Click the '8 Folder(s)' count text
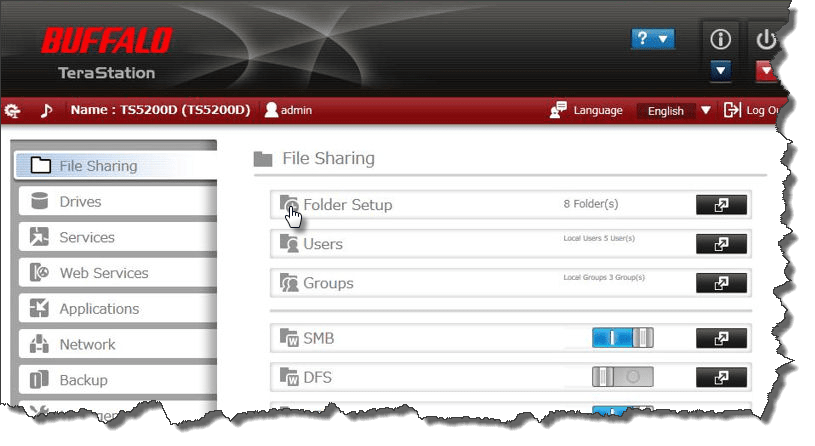 (x=591, y=204)
